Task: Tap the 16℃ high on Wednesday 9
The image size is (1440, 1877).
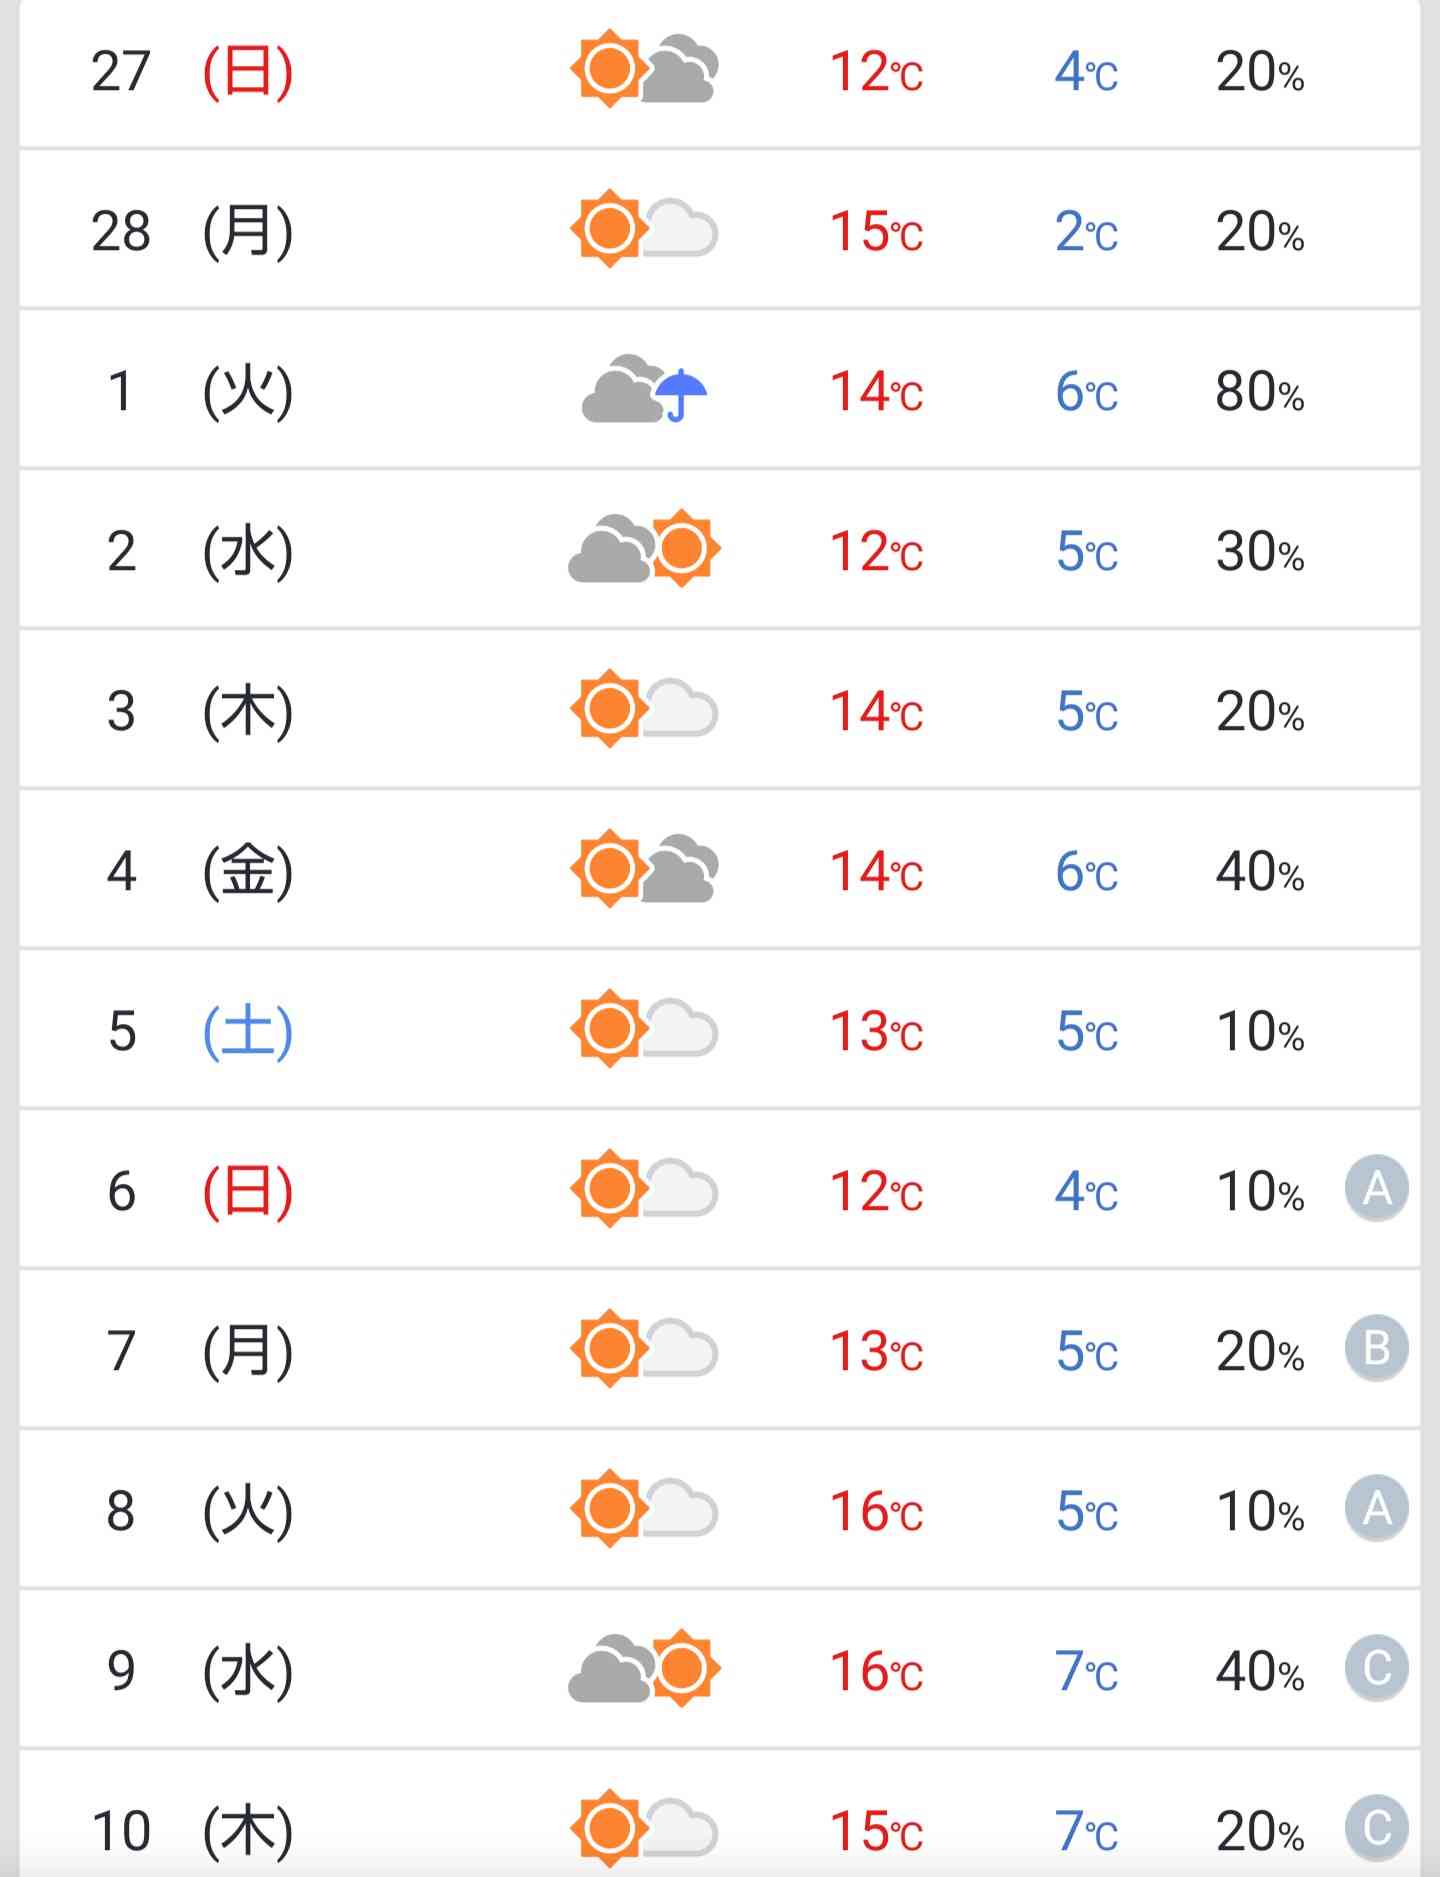Action: click(x=877, y=1671)
